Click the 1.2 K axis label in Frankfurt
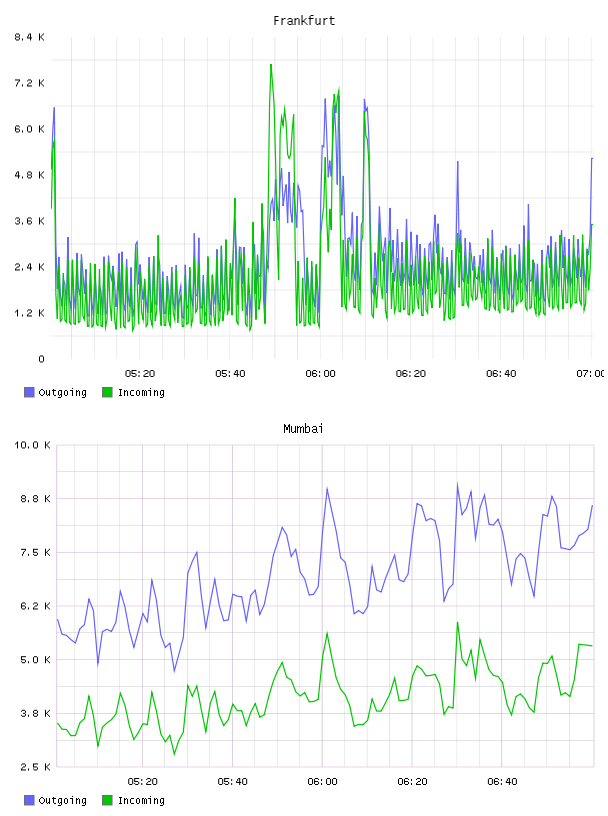The width and height of the screenshot is (608, 816). click(30, 313)
